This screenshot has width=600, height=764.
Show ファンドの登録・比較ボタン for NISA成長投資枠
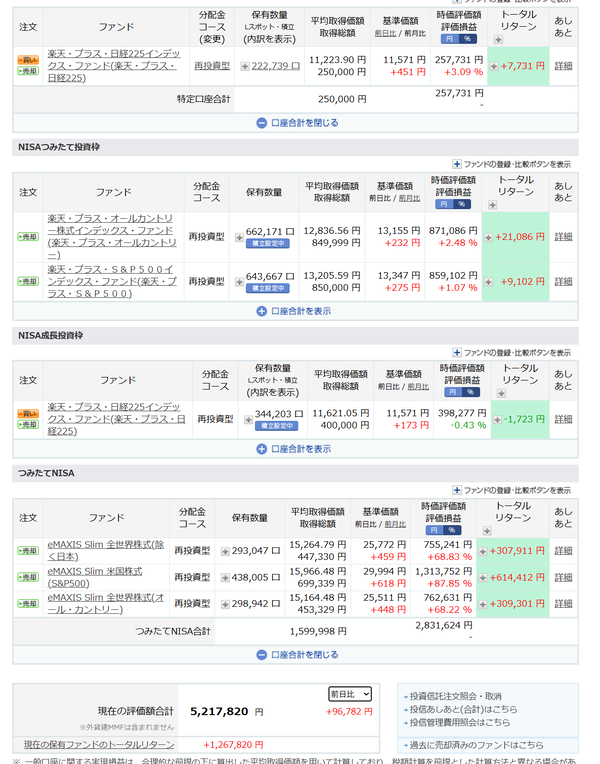click(511, 352)
